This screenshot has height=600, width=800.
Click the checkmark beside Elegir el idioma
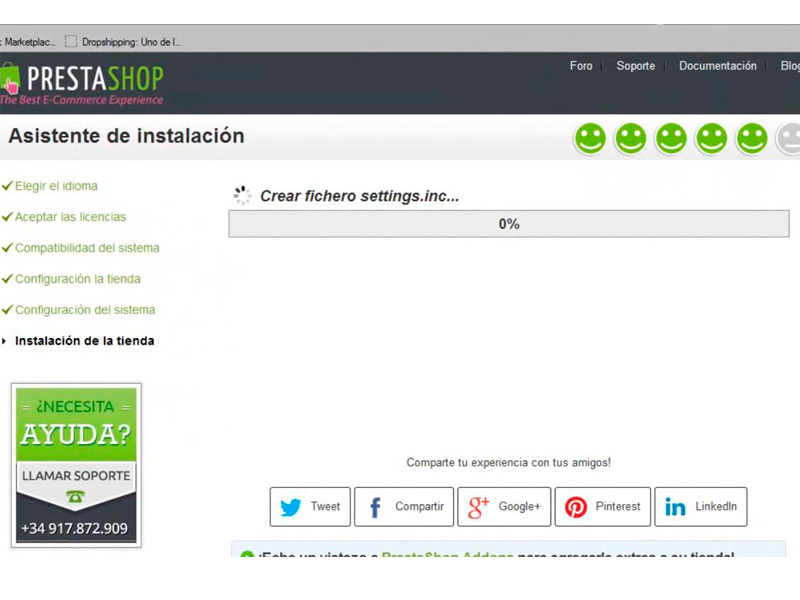[x=9, y=186]
